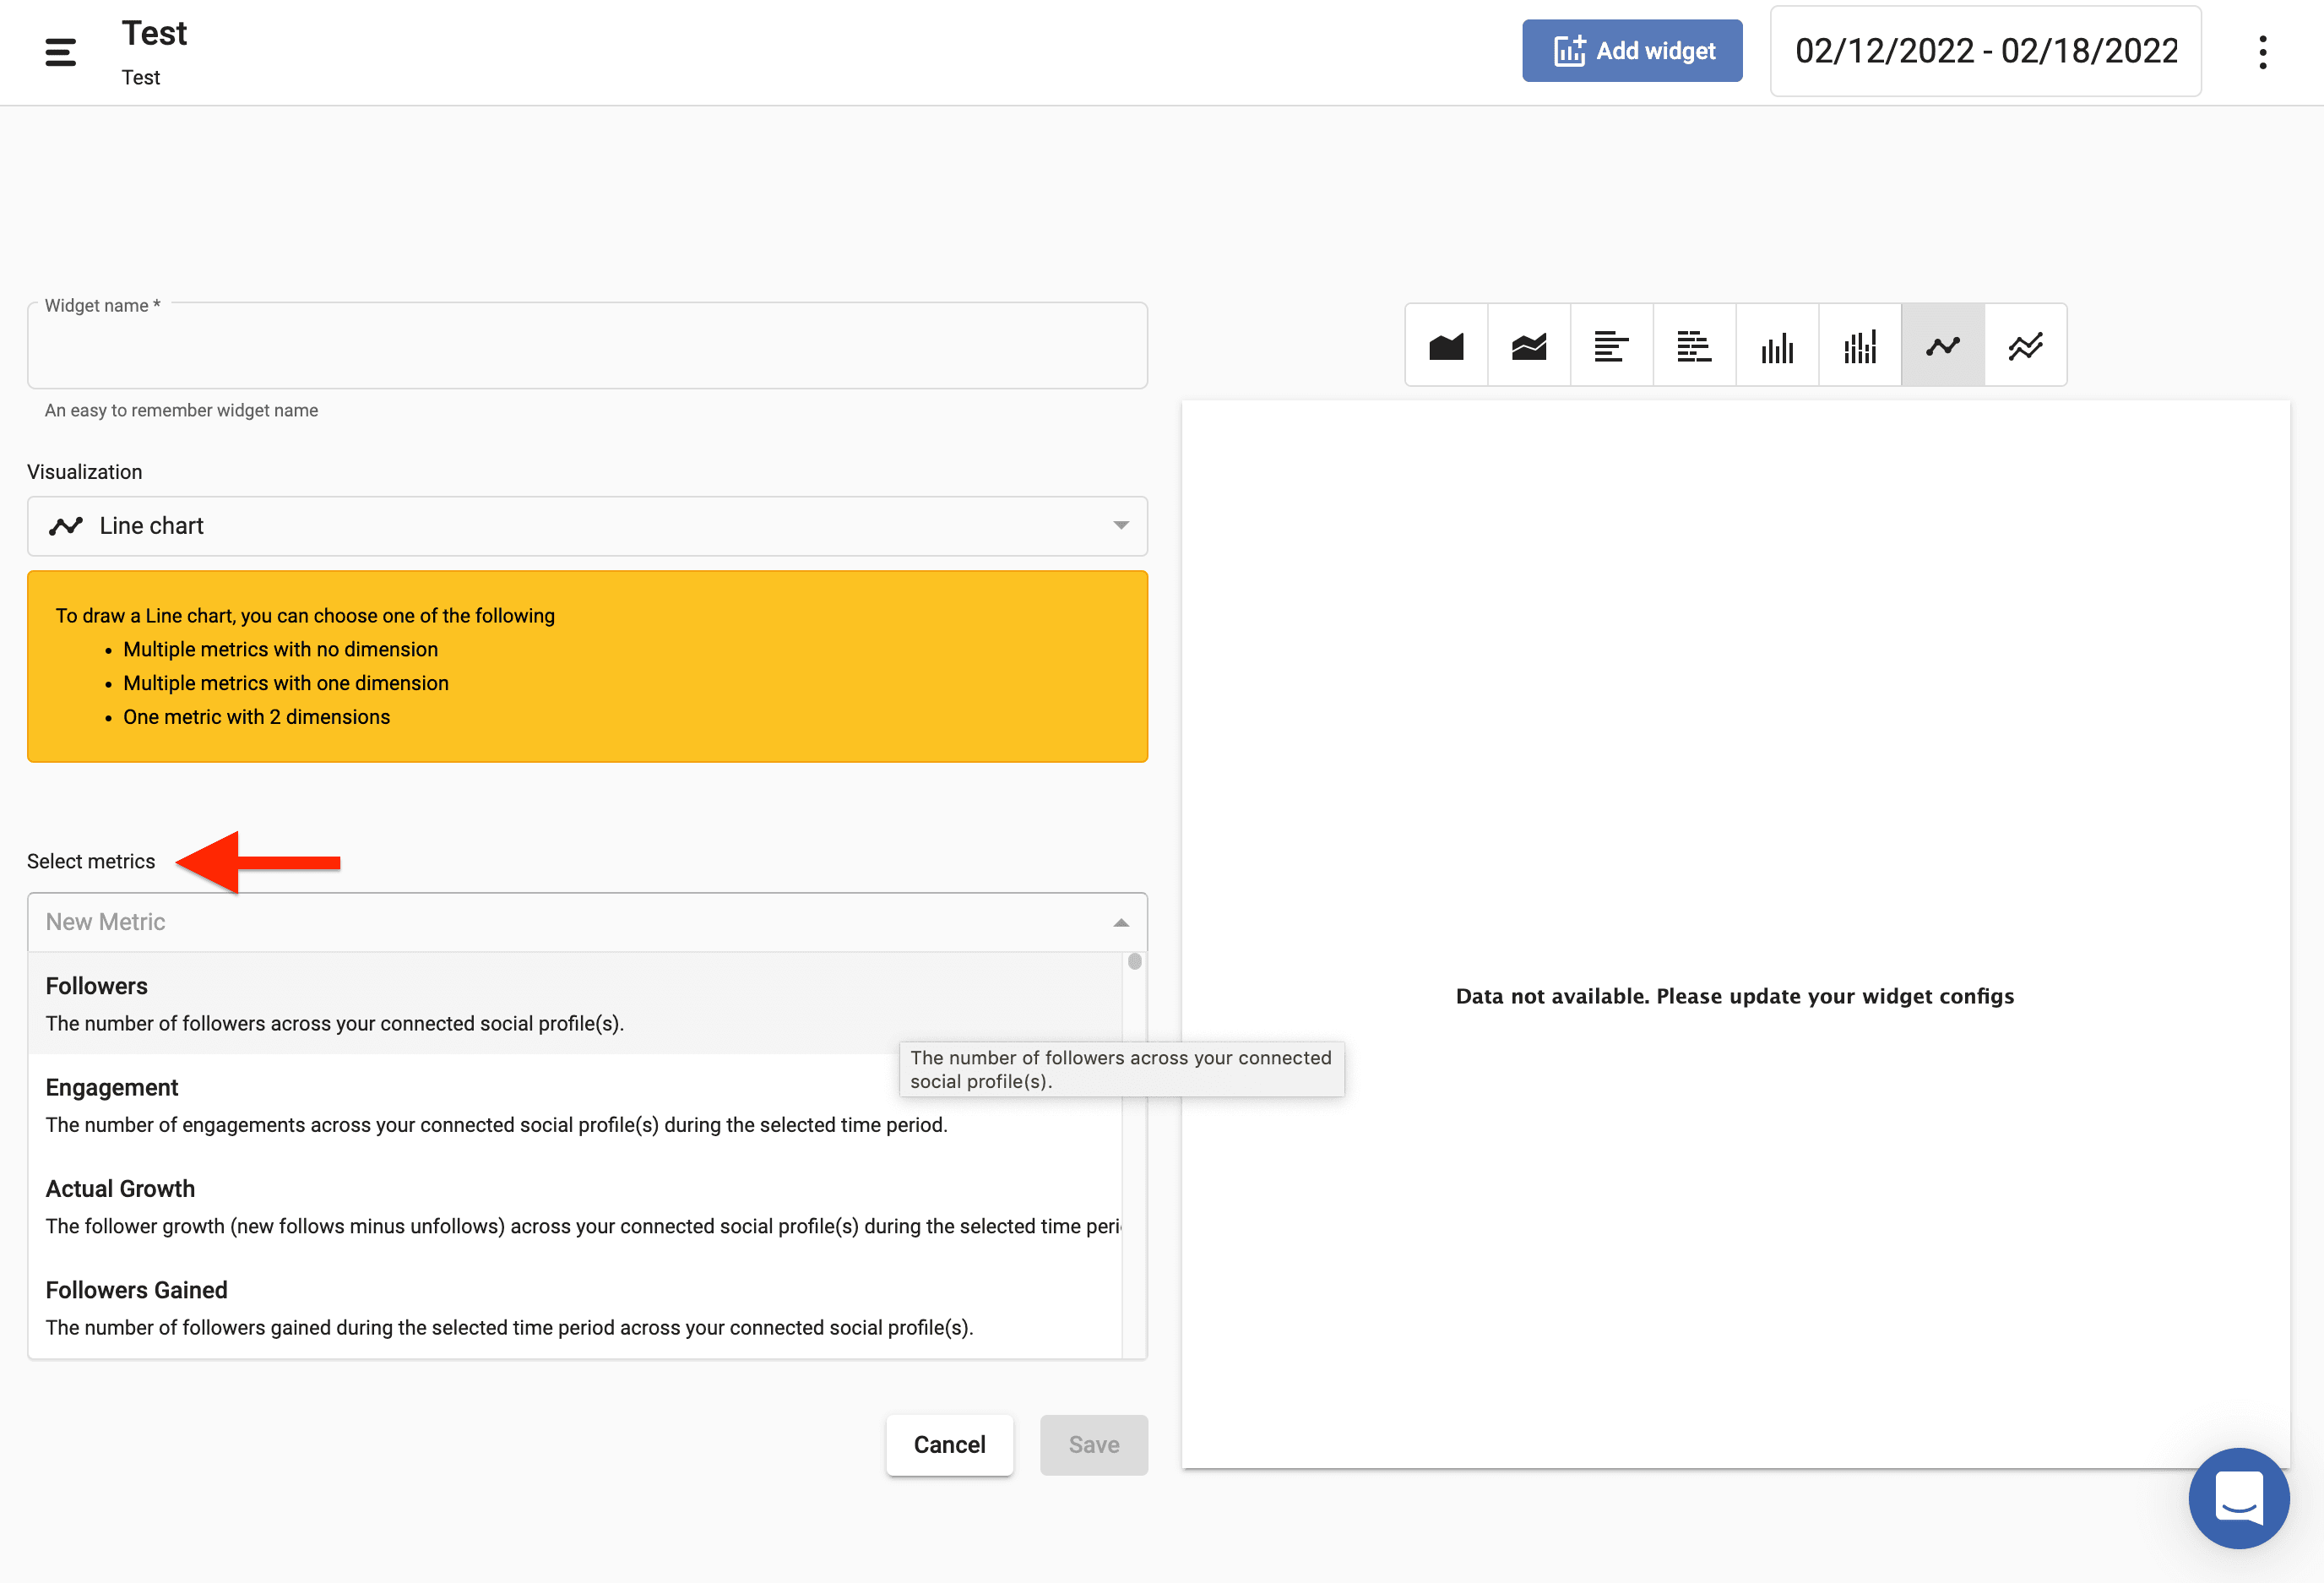Choose the stacked horizontal bar chart icon
Image resolution: width=2324 pixels, height=1583 pixels.
coord(1693,346)
